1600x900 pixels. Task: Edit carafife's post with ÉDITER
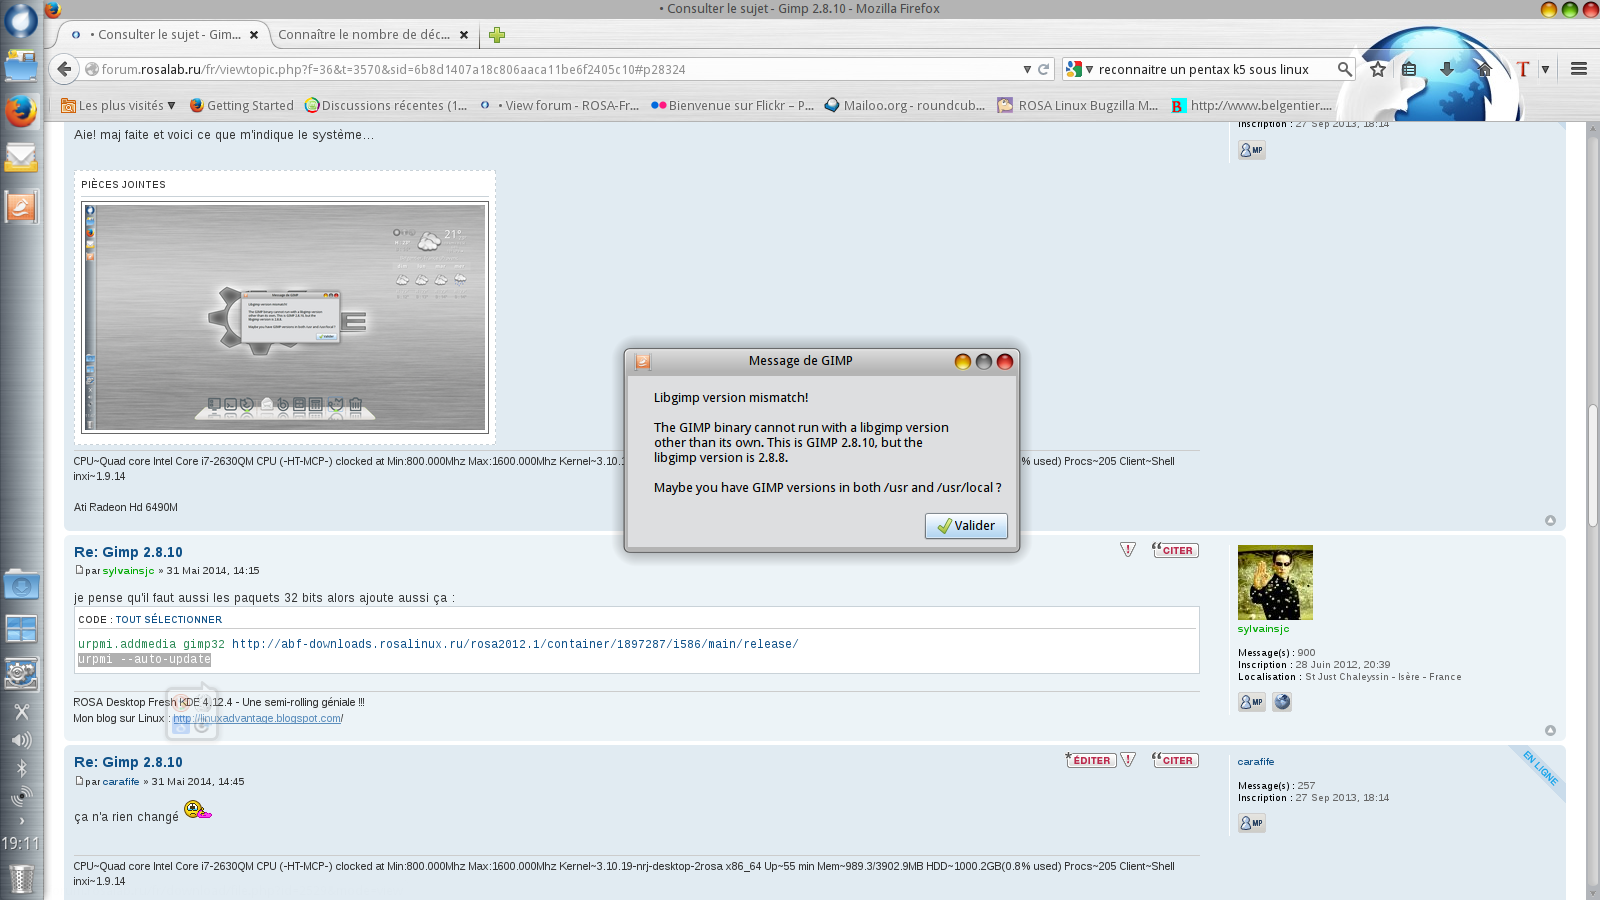pyautogui.click(x=1091, y=760)
